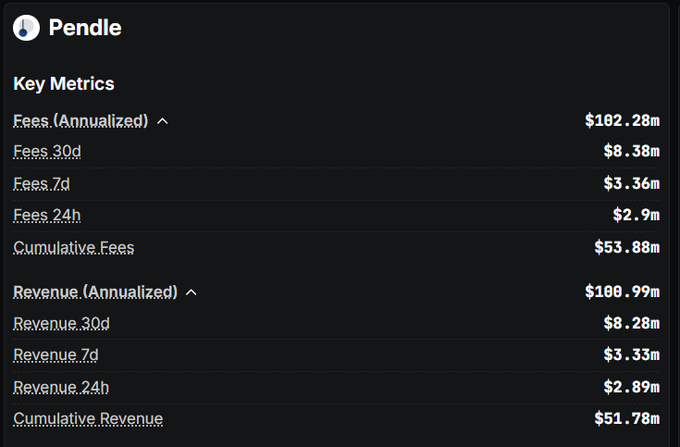Image resolution: width=680 pixels, height=447 pixels.
Task: Select the Revenue 24h metric label
Action: tap(61, 387)
